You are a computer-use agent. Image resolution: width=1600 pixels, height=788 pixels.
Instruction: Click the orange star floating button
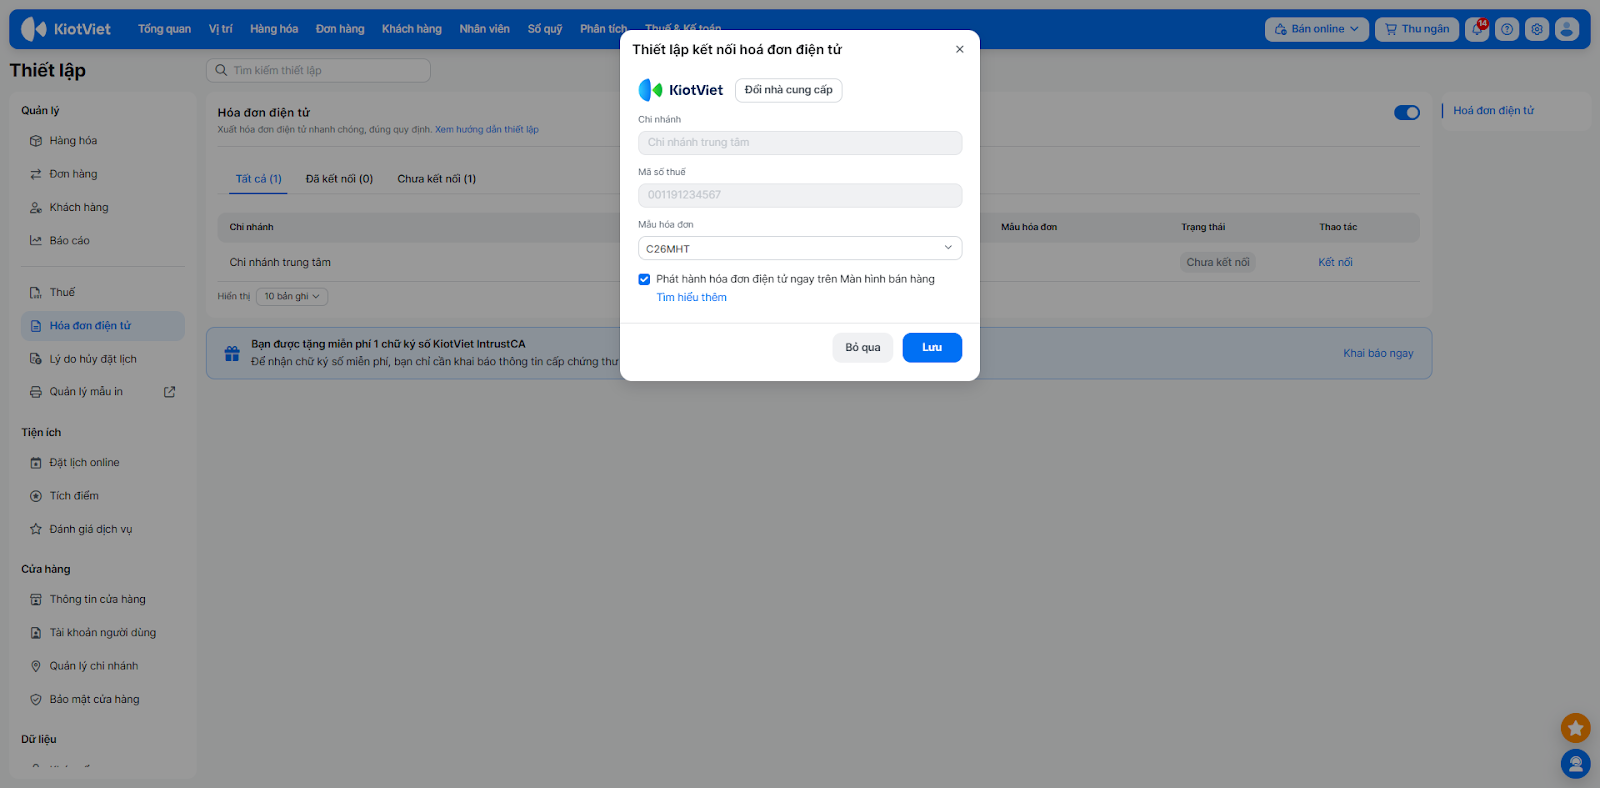click(x=1575, y=728)
